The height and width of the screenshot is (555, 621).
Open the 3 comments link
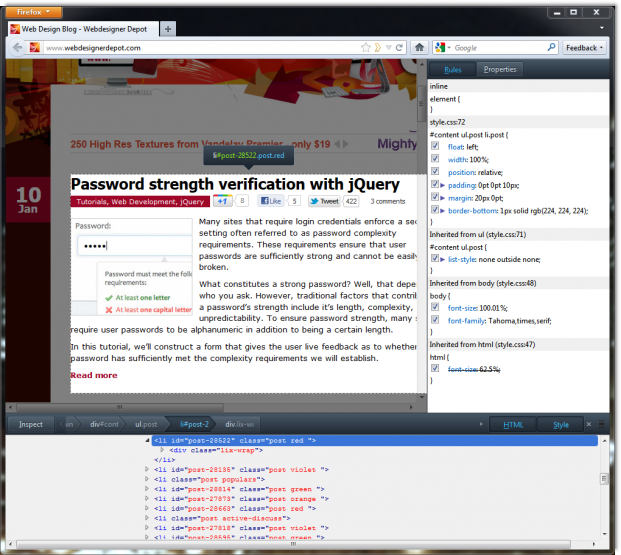point(388,201)
